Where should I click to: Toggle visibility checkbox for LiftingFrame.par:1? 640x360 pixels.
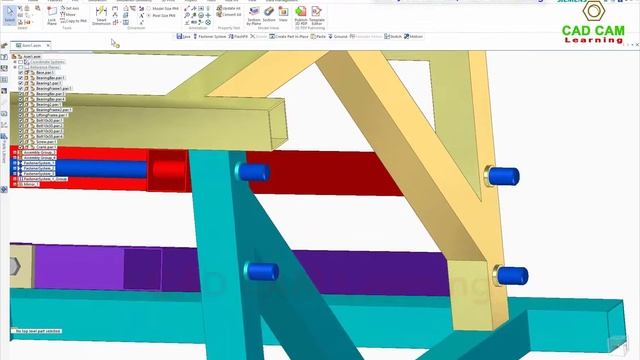pos(21,115)
